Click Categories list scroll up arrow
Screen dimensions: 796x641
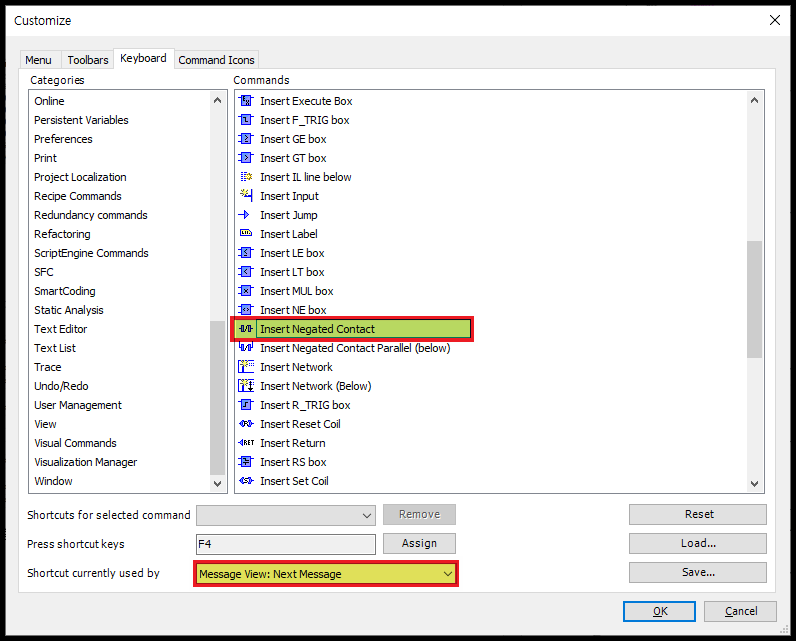217,100
